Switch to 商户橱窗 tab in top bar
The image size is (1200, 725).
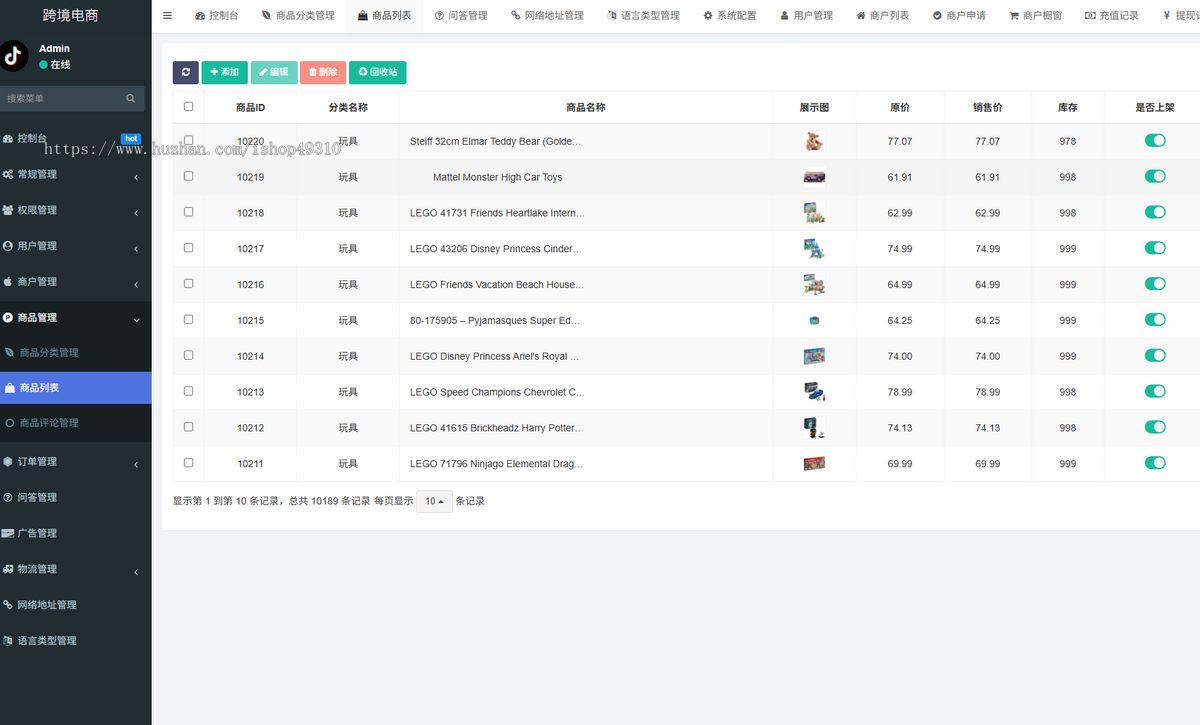coord(1035,16)
